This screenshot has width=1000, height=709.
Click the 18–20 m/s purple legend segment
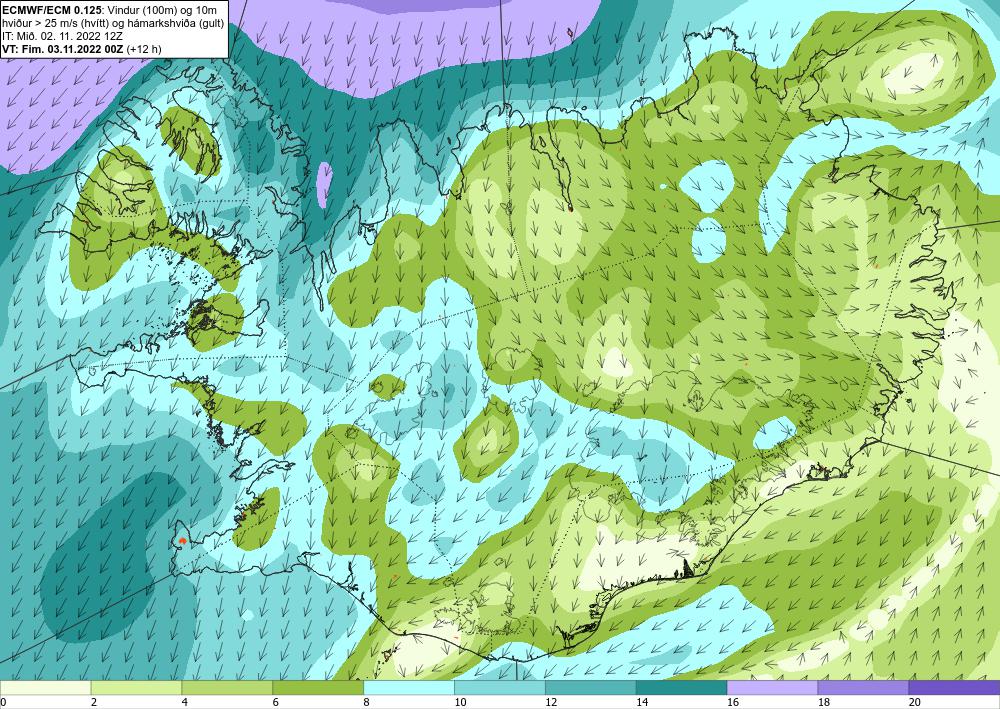(863, 688)
